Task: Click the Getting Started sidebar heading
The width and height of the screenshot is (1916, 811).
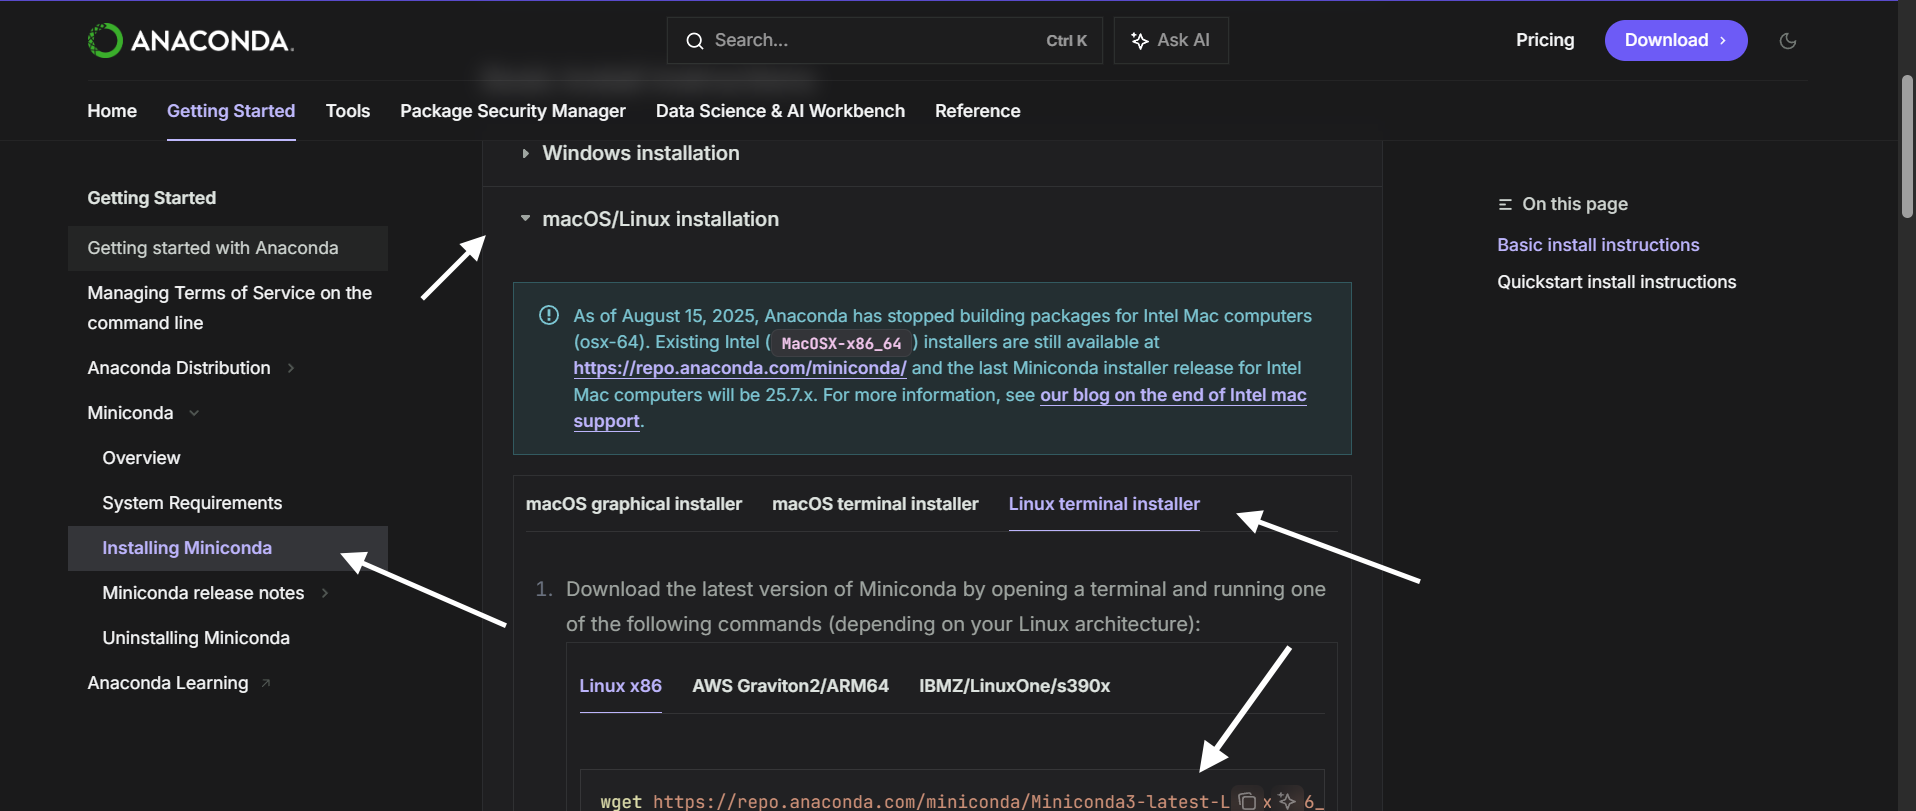Action: click(x=151, y=198)
